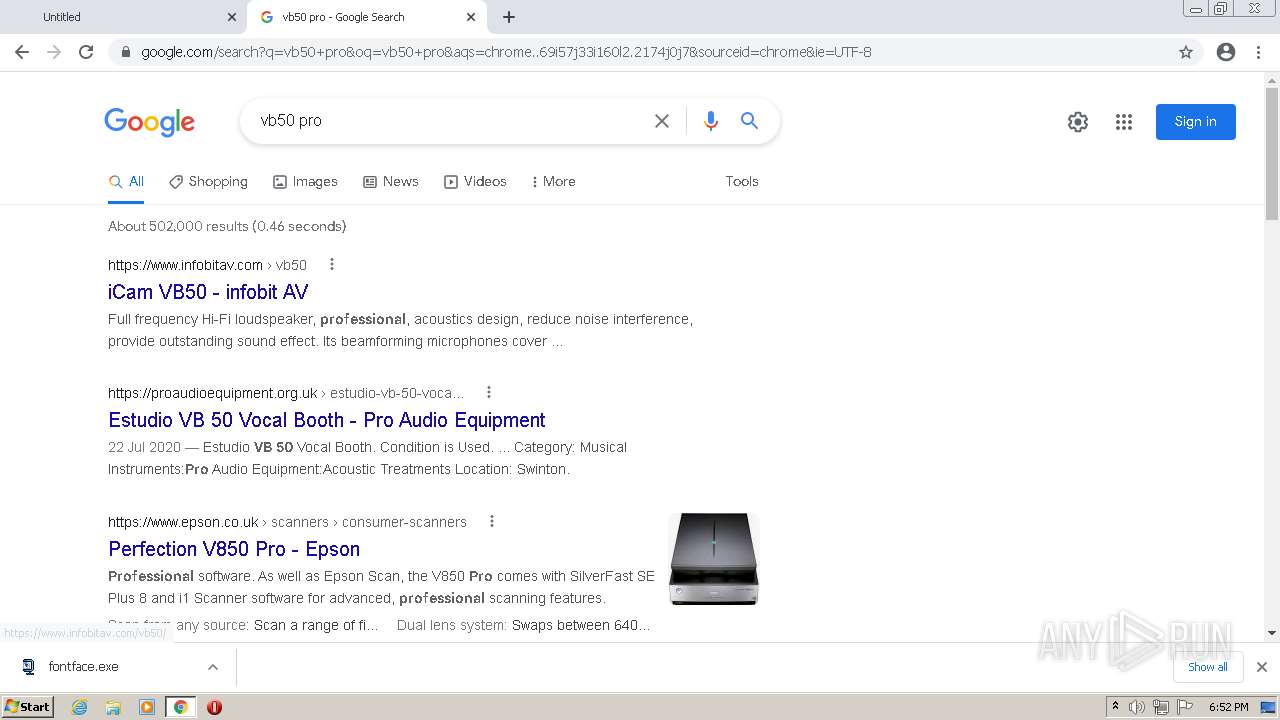Open search Tools options
The image size is (1280, 720).
pyautogui.click(x=742, y=182)
